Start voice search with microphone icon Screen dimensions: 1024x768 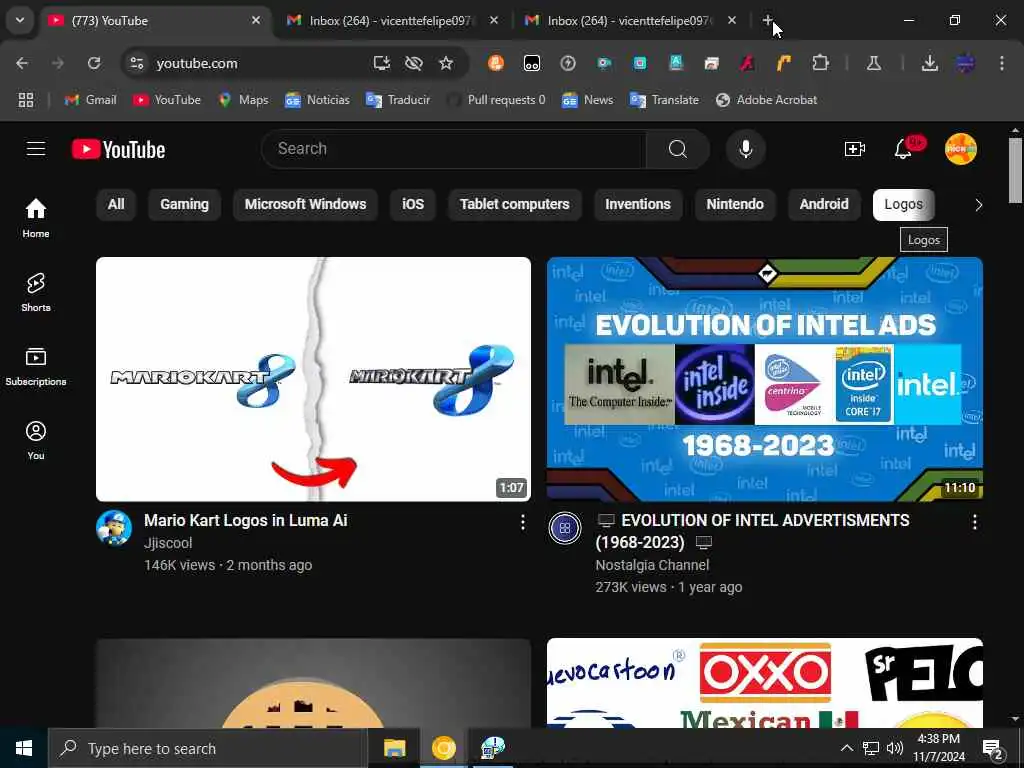point(745,149)
